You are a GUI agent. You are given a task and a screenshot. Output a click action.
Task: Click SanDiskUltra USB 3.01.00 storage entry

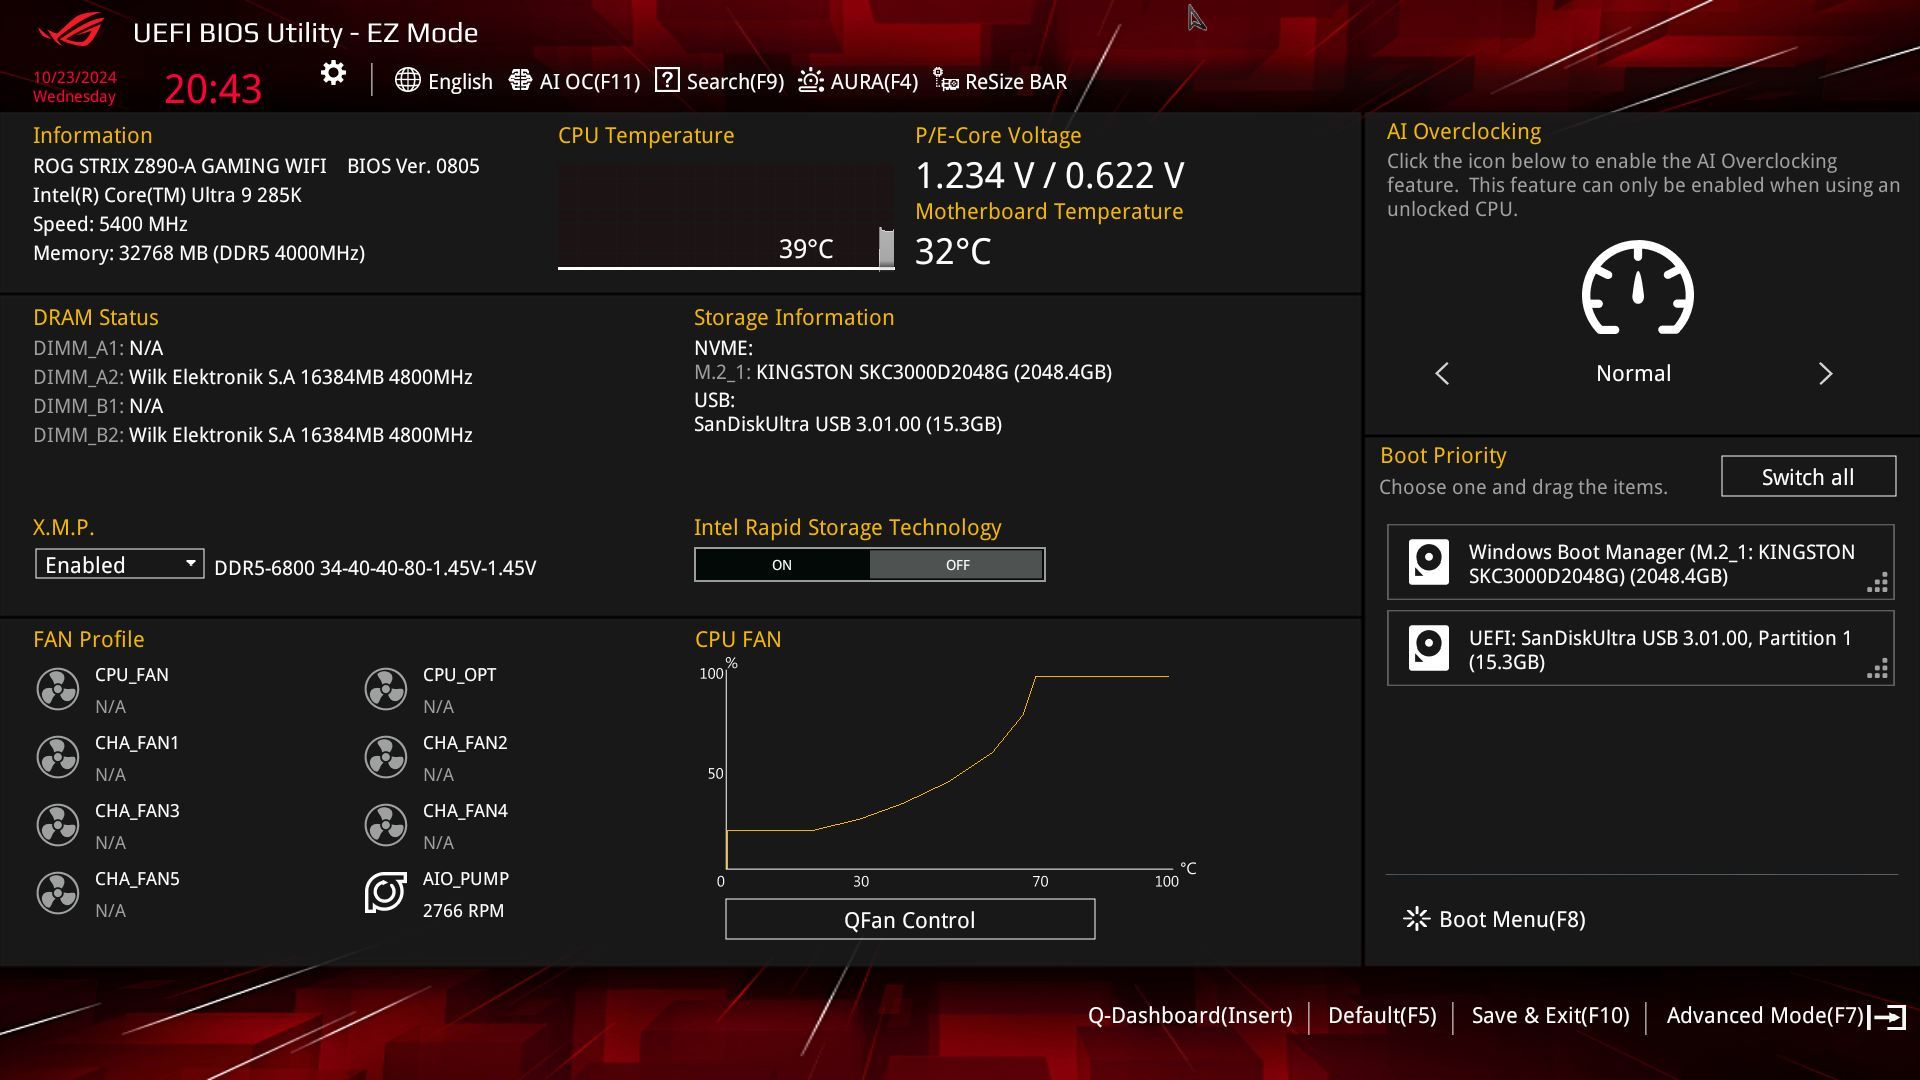(848, 424)
